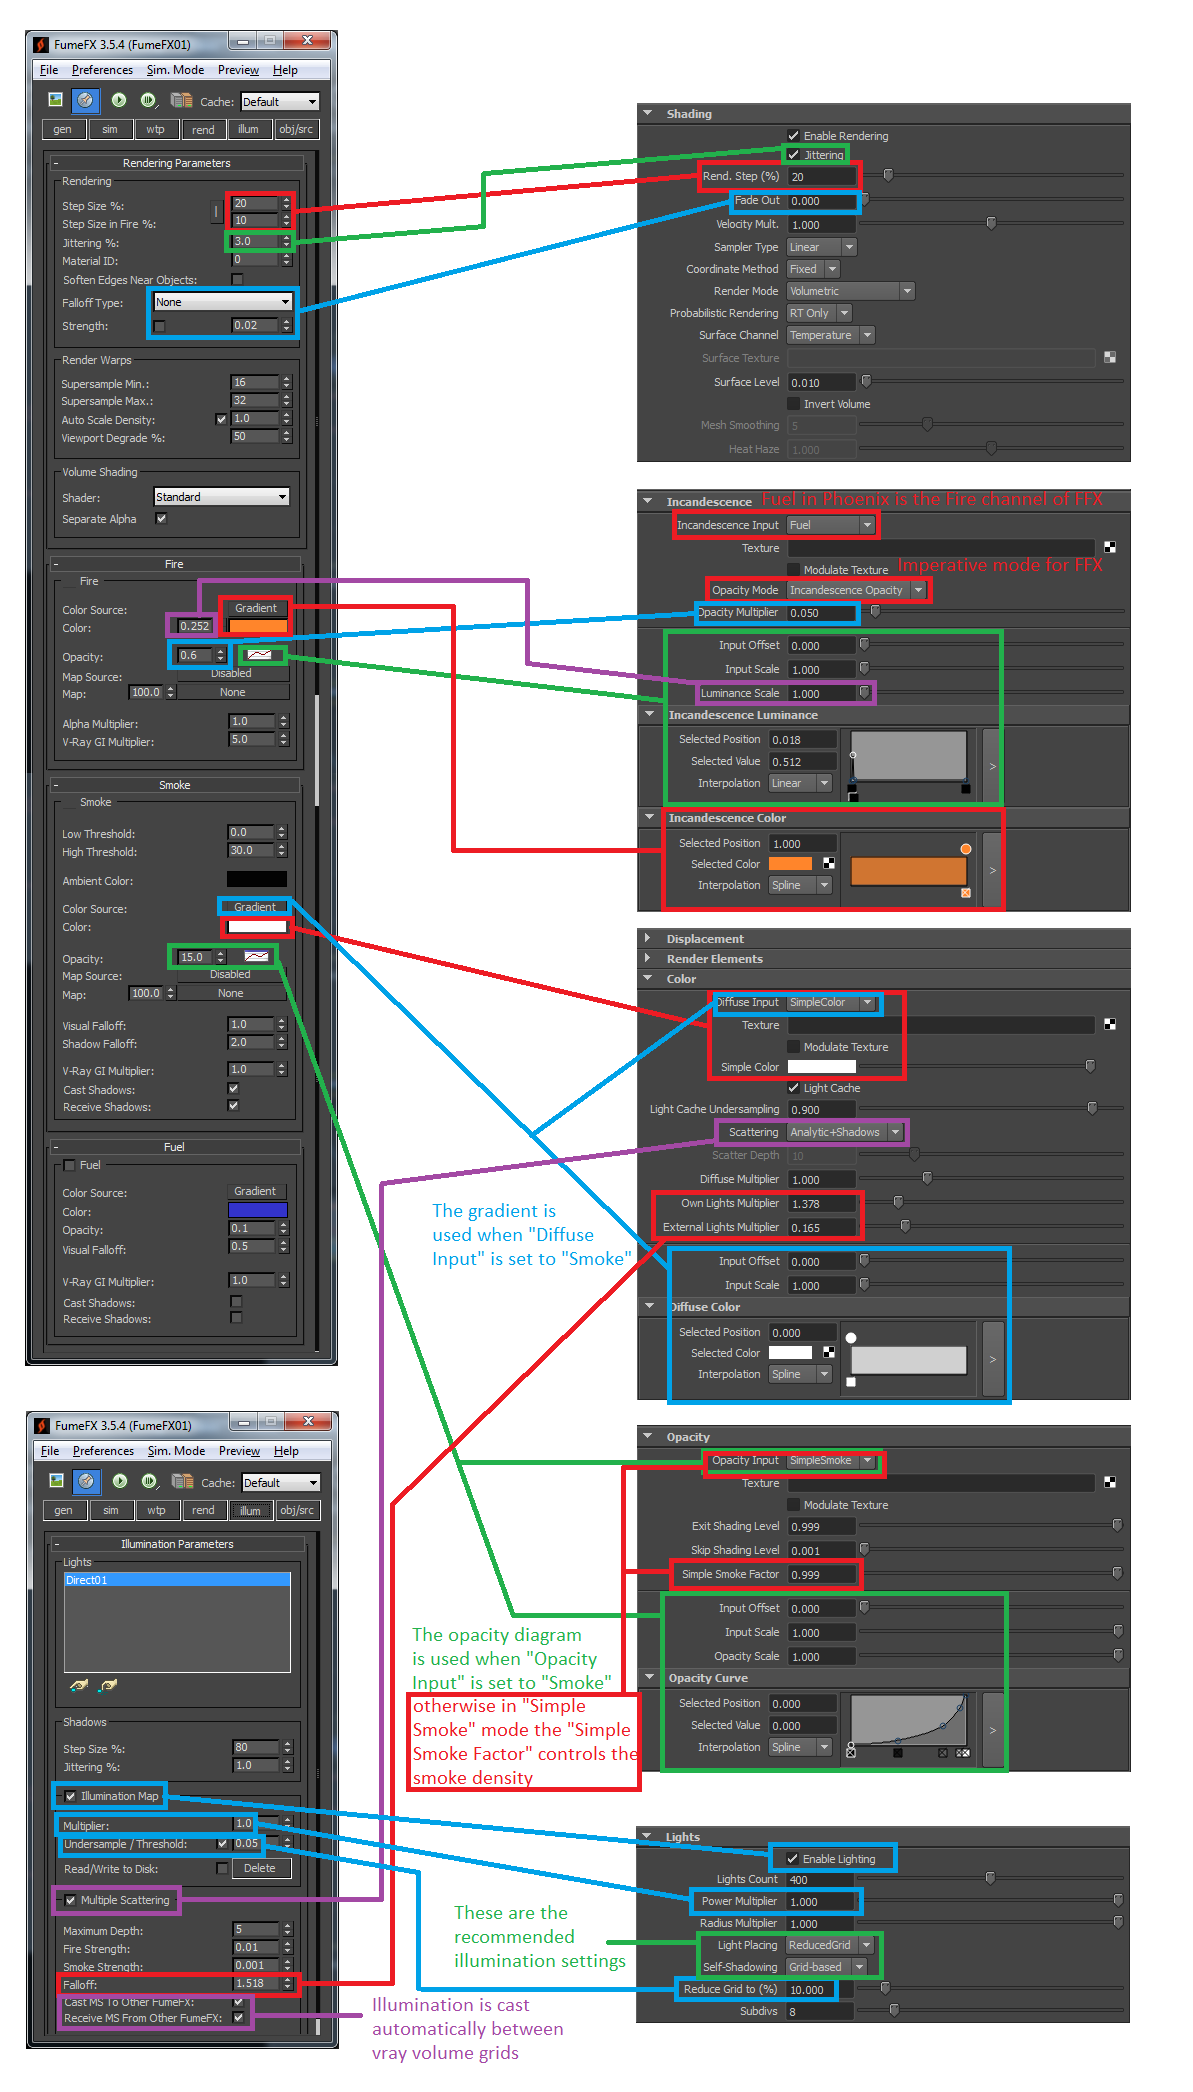Switch to obj/src tab in Rendering Parameters window

click(x=296, y=129)
